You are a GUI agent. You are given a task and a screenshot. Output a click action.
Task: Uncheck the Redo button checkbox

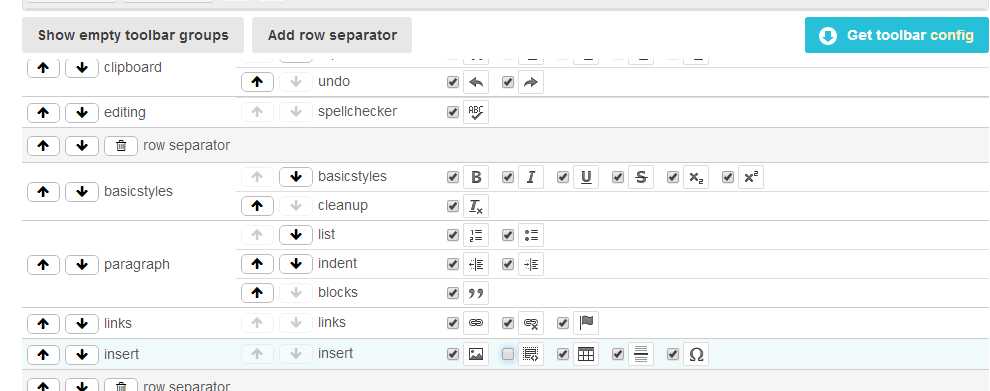pos(508,82)
